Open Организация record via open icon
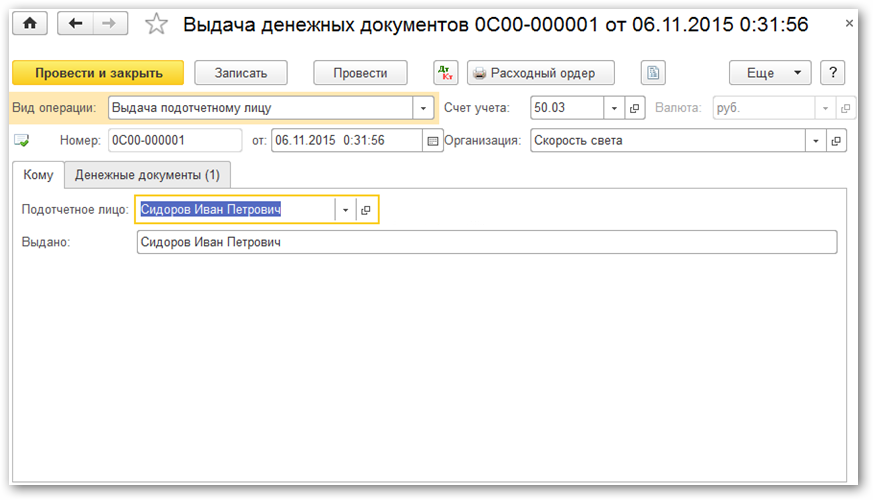This screenshot has height=500, width=873. tap(837, 141)
